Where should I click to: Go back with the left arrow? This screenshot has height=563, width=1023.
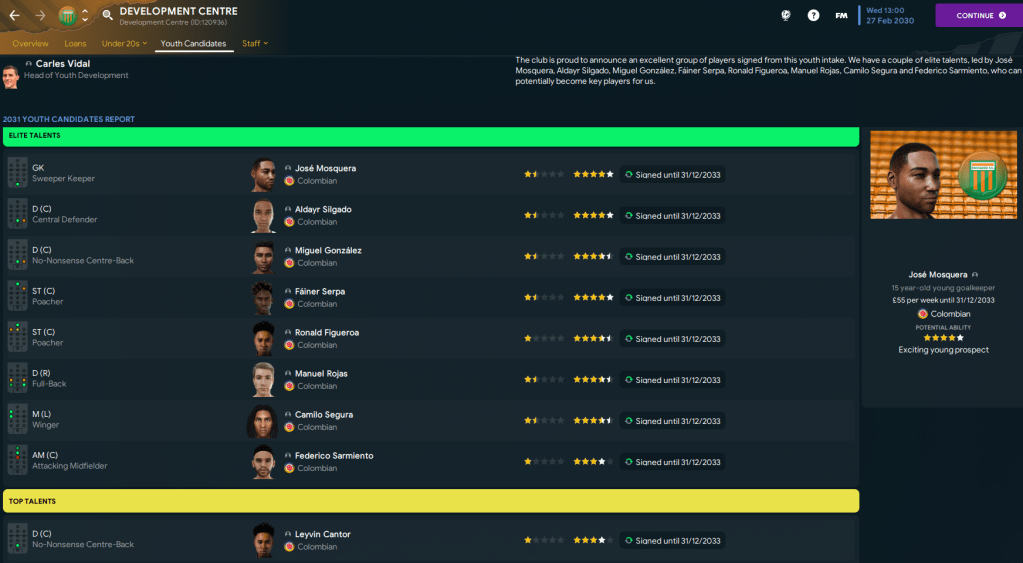(14, 16)
